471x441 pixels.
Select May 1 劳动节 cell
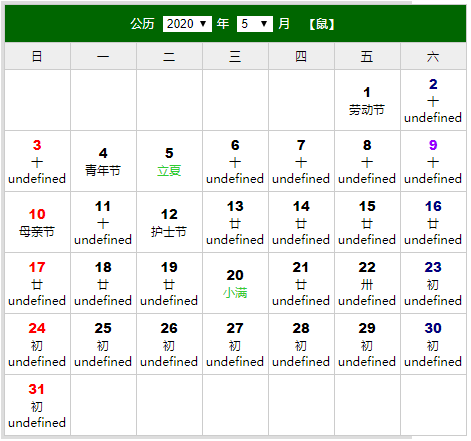(367, 100)
